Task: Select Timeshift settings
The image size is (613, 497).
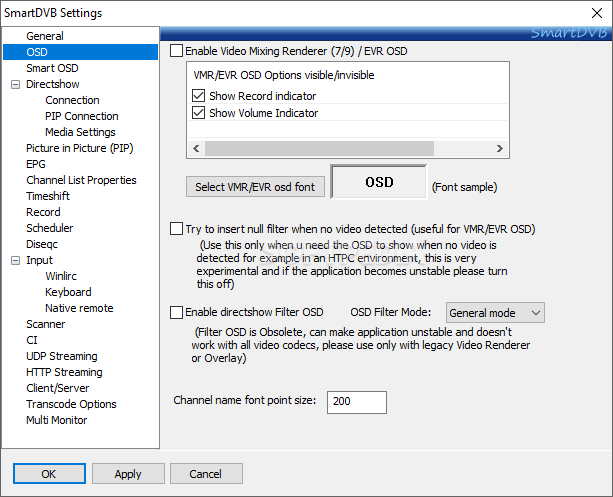Action: tap(48, 196)
